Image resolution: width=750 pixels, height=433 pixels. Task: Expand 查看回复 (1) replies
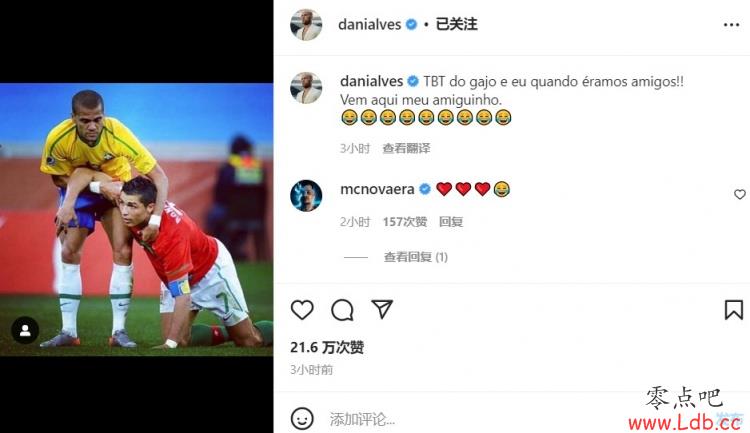415,257
